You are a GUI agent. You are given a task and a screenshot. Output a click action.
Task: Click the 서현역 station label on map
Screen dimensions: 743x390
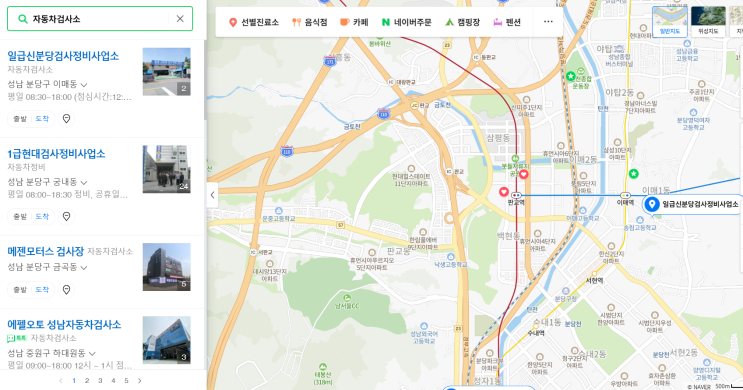click(594, 281)
